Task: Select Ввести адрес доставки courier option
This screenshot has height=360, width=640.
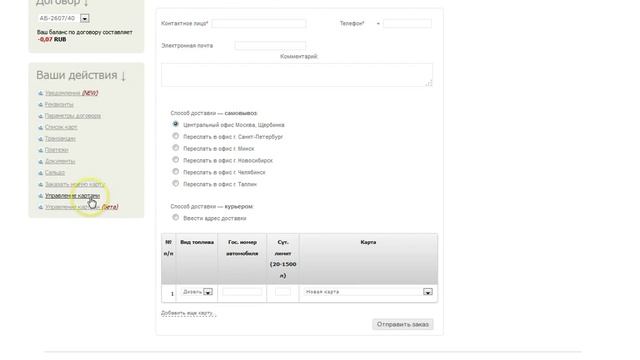Action: click(x=176, y=218)
